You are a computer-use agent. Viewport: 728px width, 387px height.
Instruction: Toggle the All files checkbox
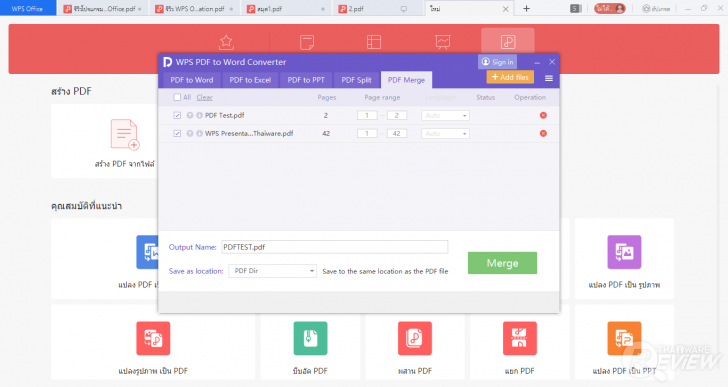177,97
